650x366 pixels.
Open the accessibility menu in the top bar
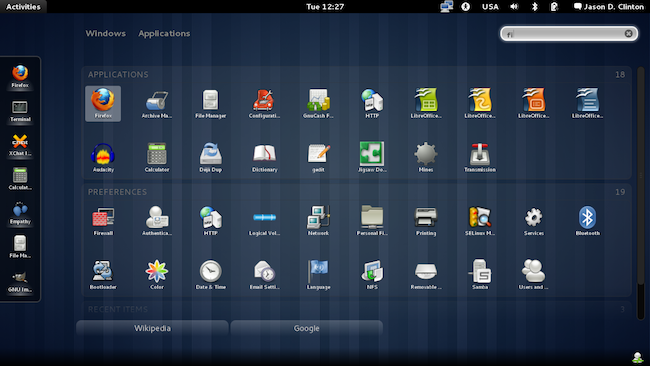[x=466, y=7]
